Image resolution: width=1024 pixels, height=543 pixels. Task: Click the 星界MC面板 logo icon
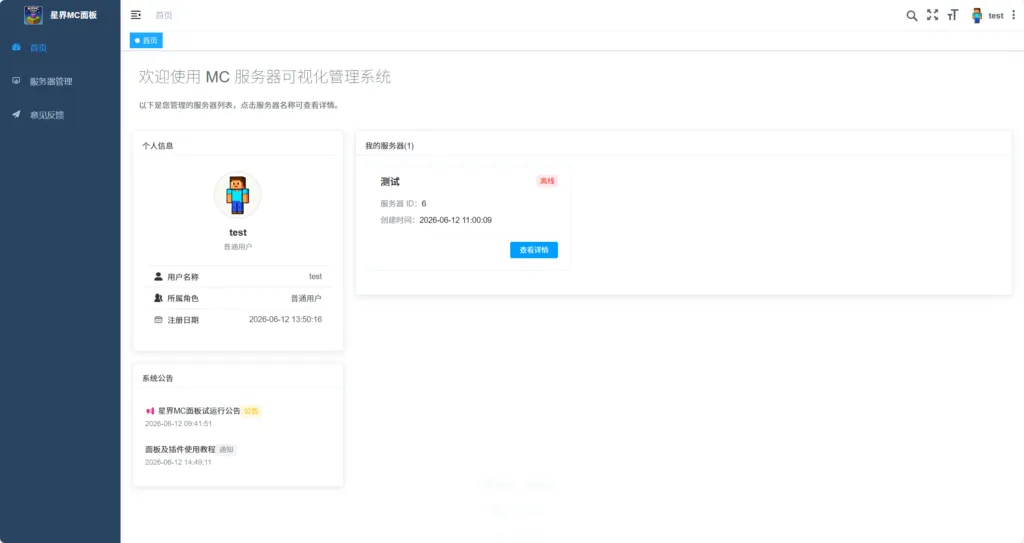(x=33, y=15)
